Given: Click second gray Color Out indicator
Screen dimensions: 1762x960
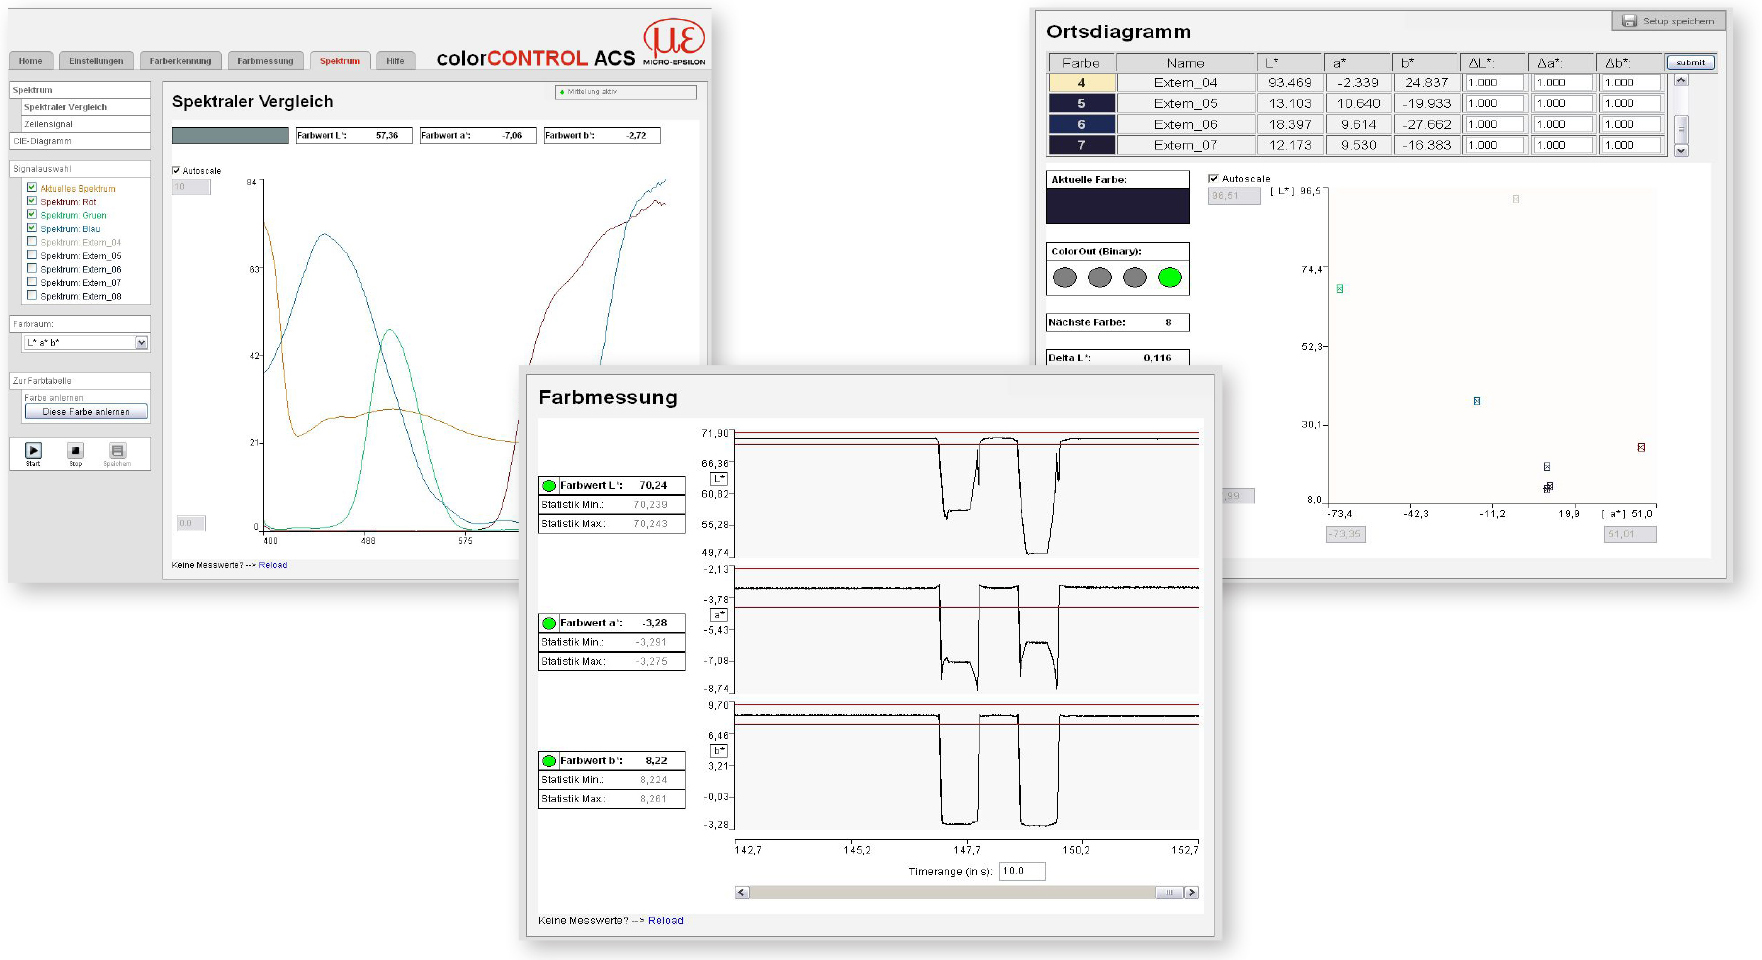Looking at the screenshot, I should point(1100,277).
